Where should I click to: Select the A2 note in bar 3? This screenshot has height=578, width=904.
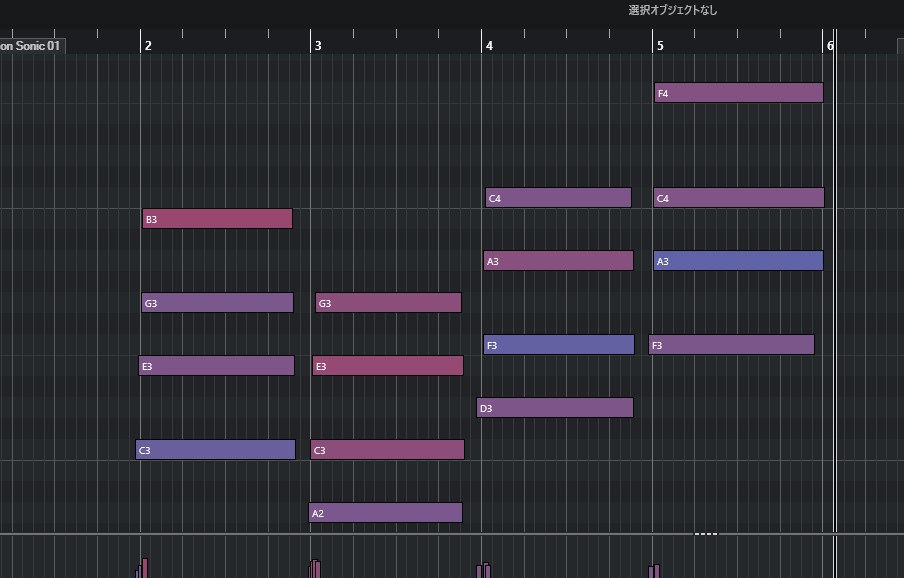click(386, 512)
